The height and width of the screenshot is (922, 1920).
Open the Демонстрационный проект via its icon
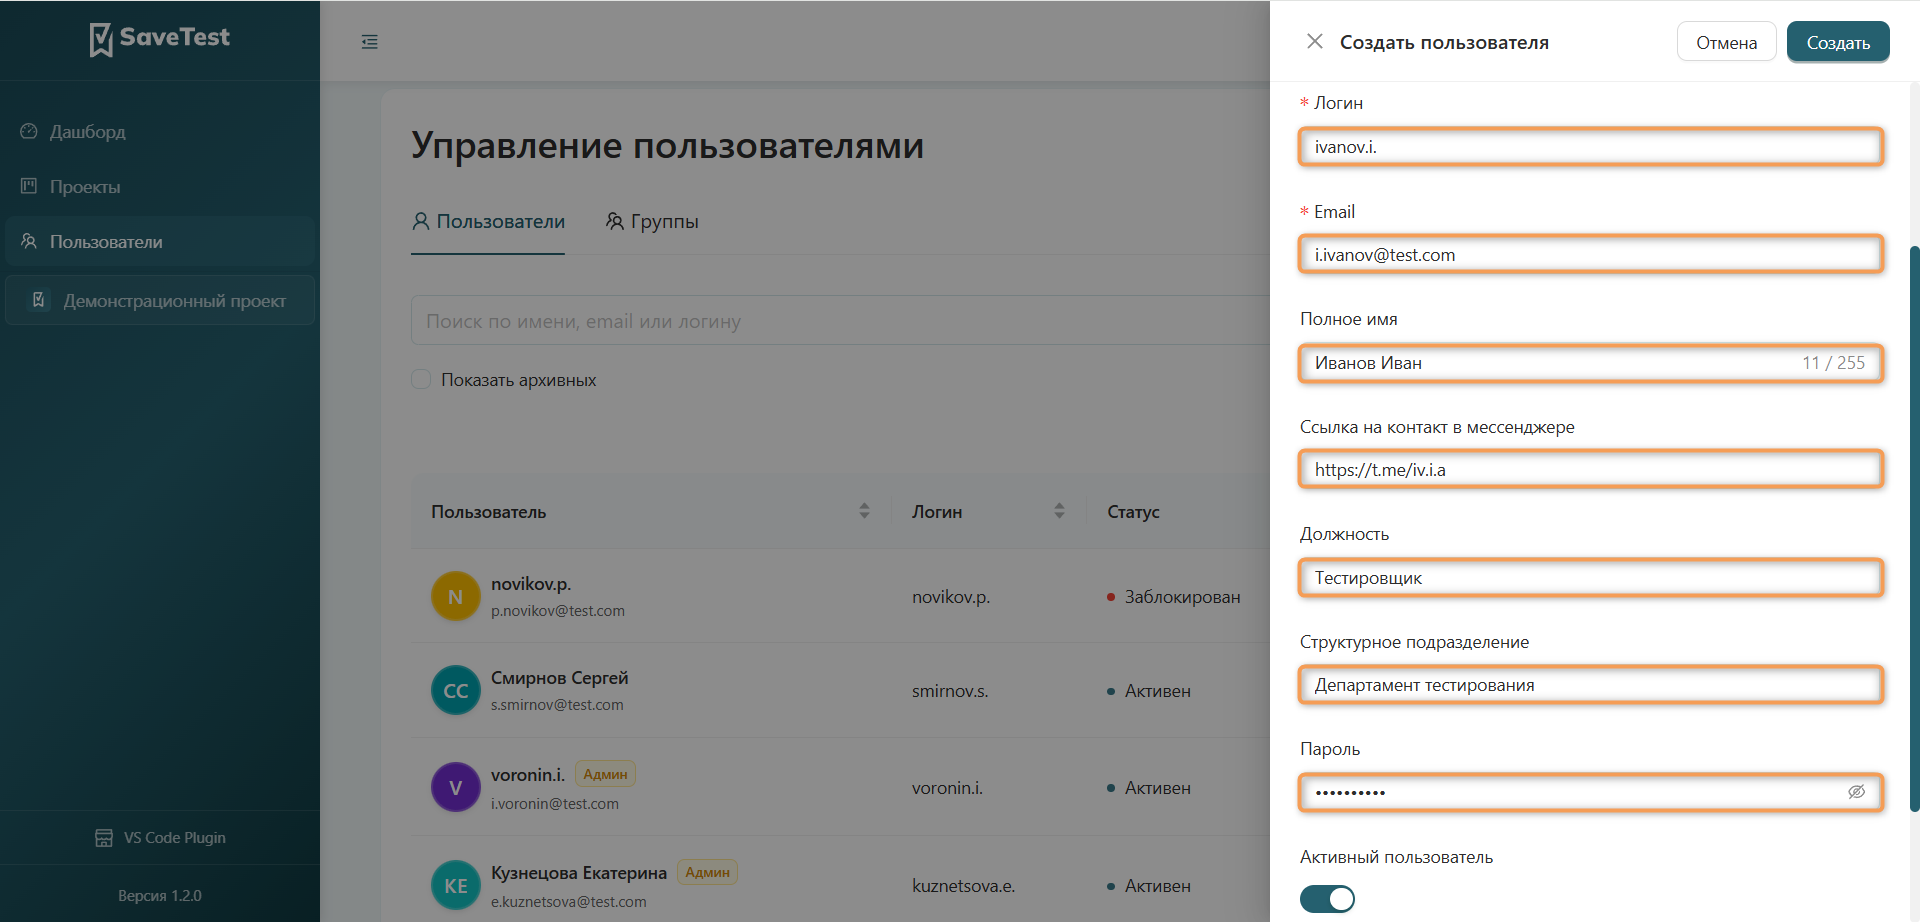pyautogui.click(x=38, y=300)
